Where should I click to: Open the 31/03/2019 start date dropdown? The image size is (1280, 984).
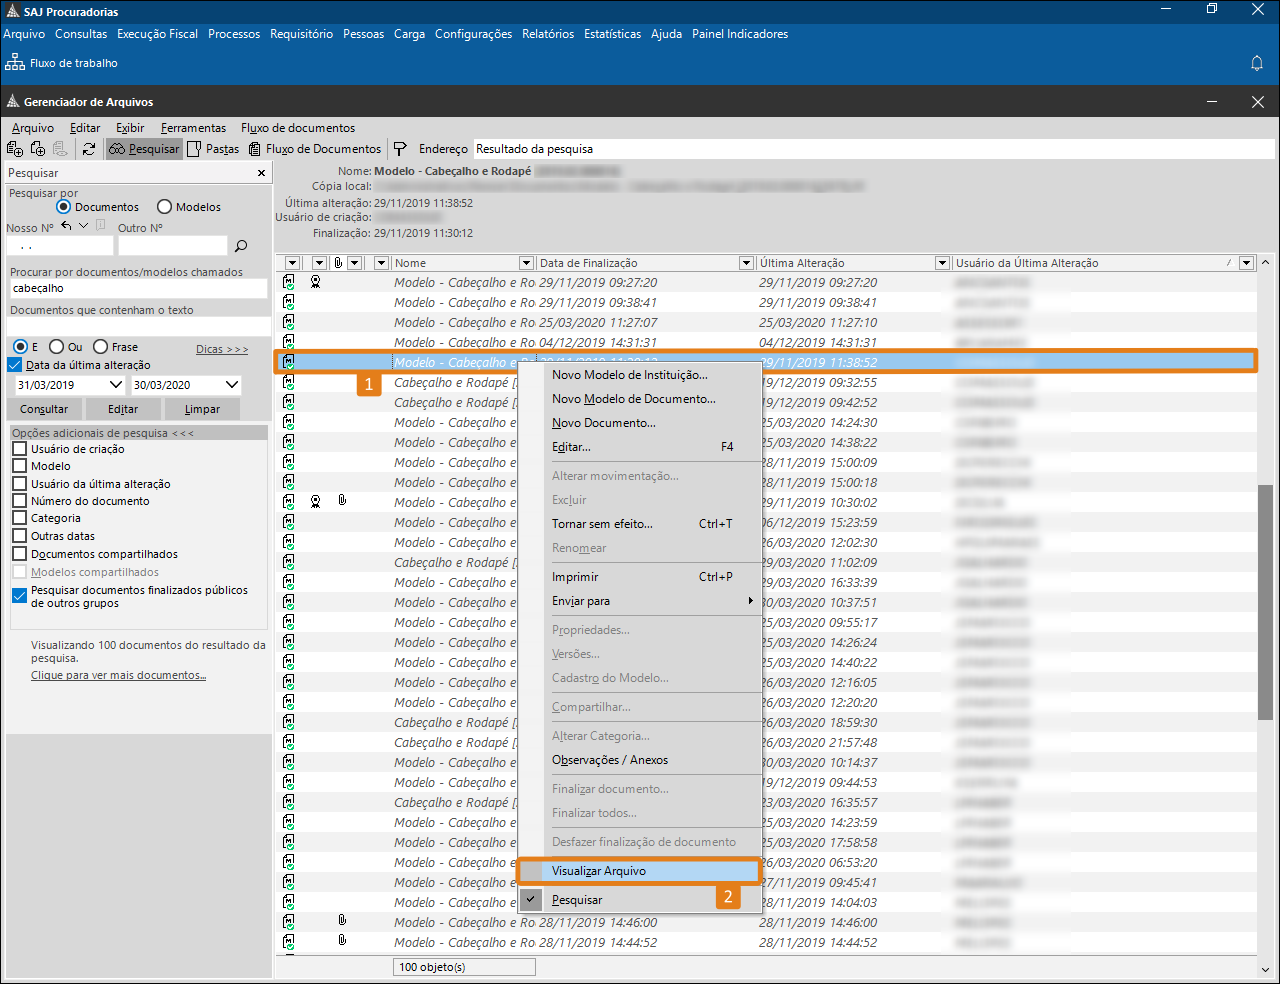[x=115, y=385]
